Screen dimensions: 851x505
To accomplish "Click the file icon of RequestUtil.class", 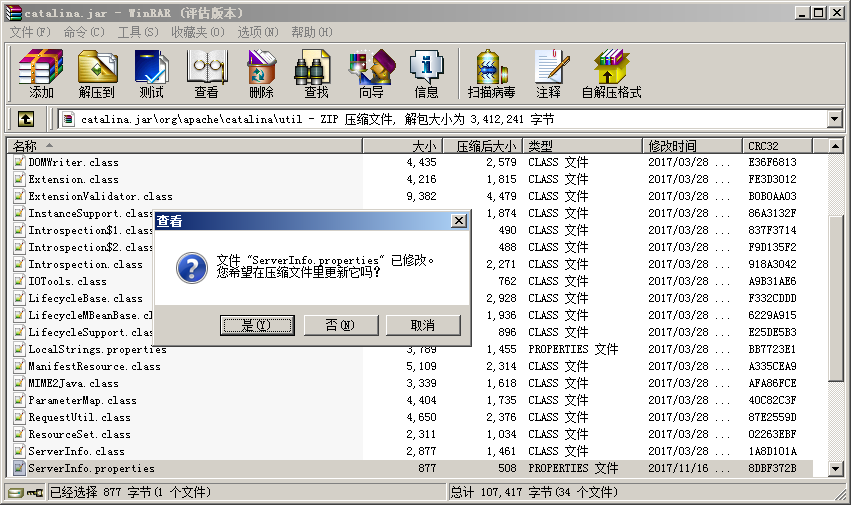I will click(x=20, y=417).
